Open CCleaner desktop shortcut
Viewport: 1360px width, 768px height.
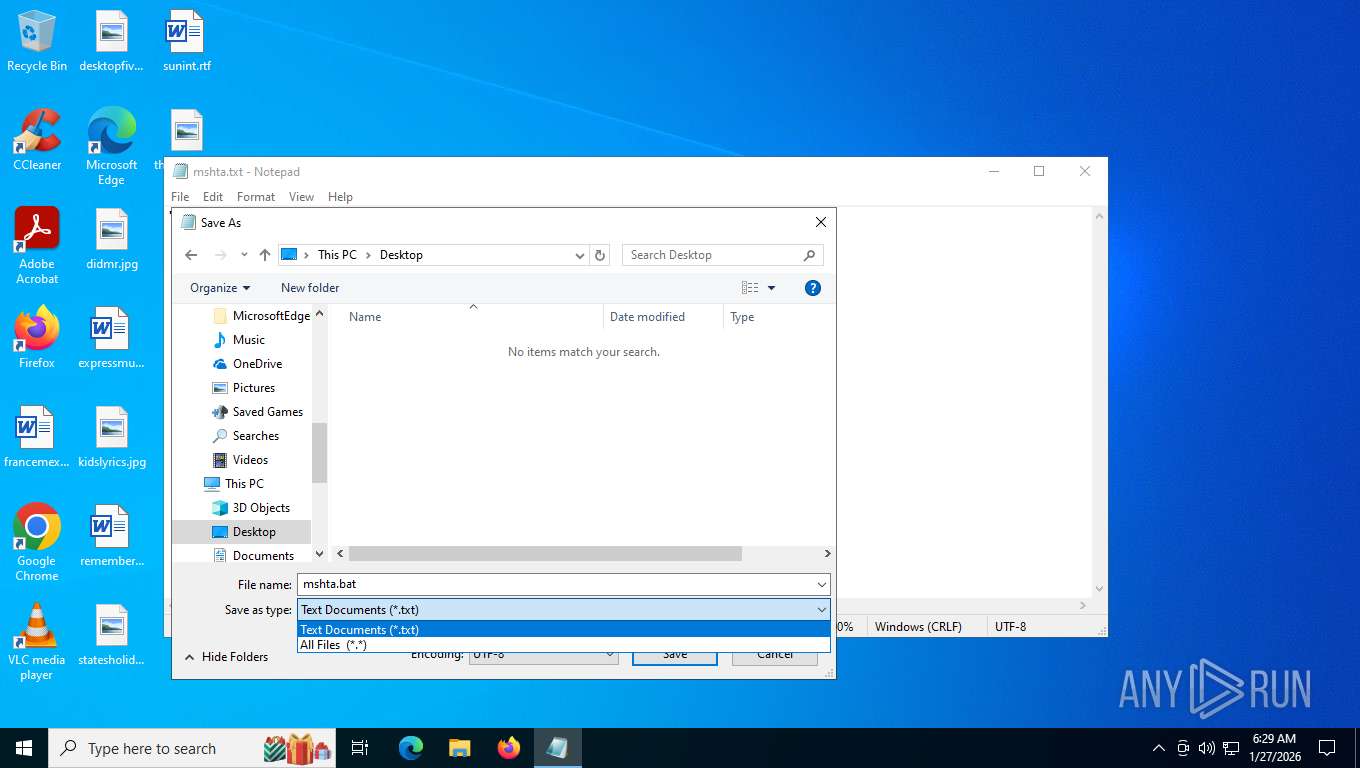click(x=37, y=140)
